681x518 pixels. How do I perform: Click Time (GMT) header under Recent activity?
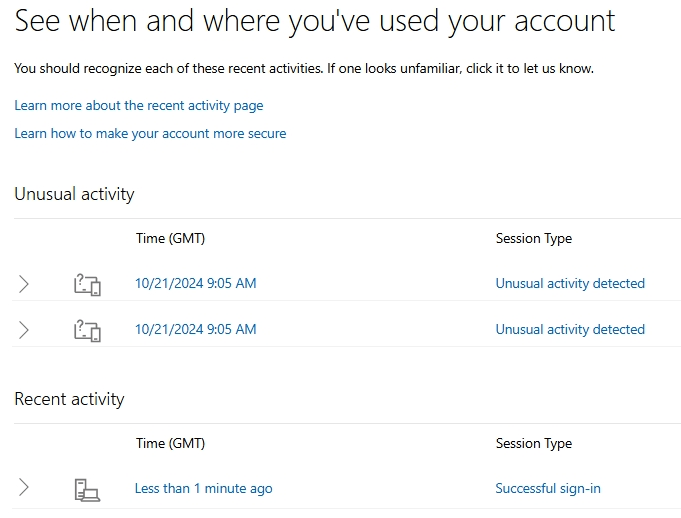click(x=170, y=443)
